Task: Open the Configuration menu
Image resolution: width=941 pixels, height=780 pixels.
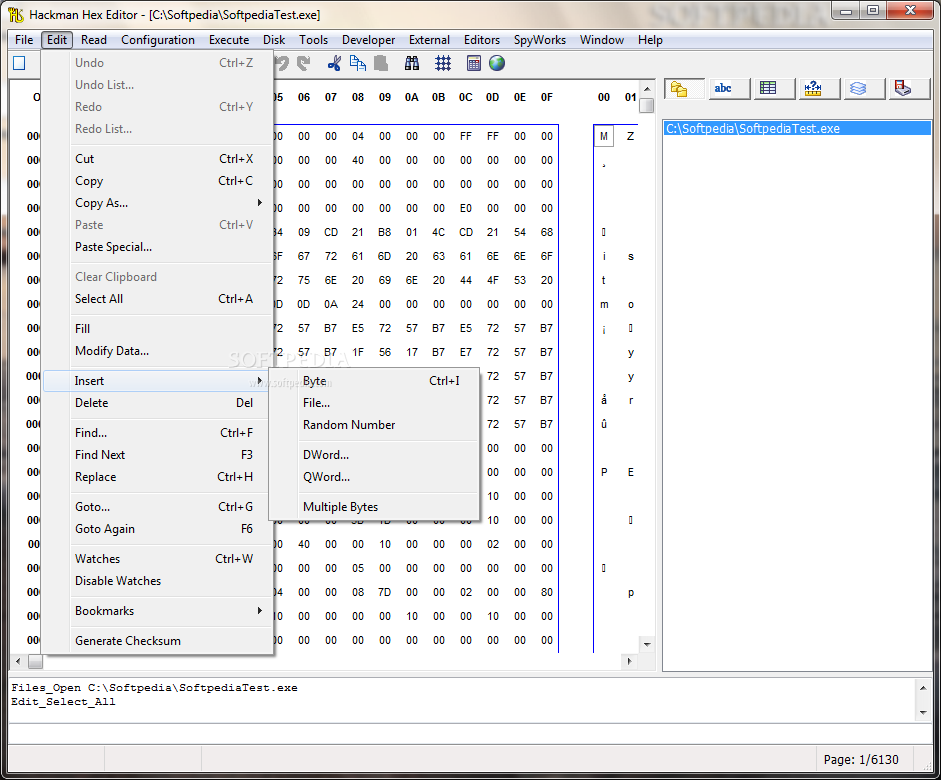Action: [158, 40]
